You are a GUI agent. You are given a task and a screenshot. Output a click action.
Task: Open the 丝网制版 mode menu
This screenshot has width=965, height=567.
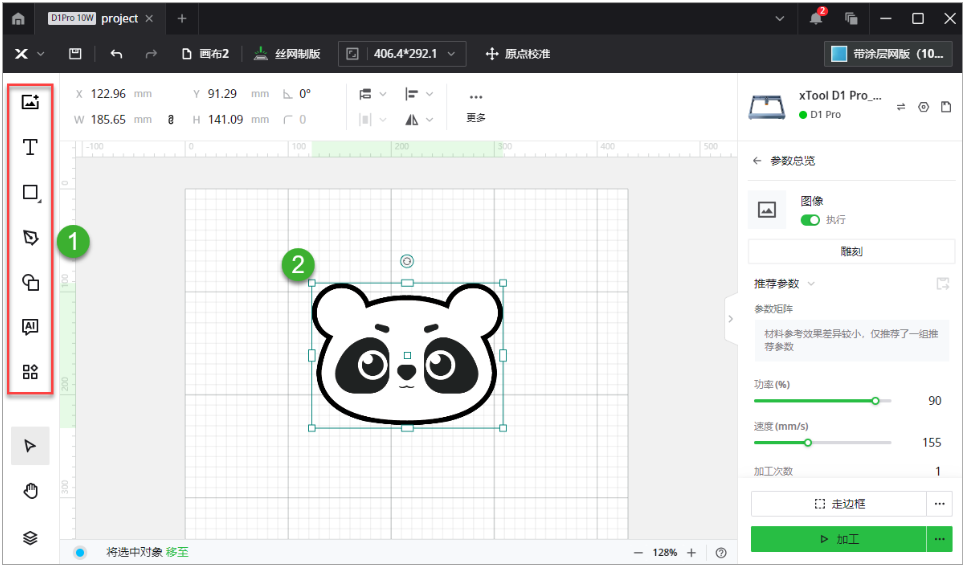287,54
